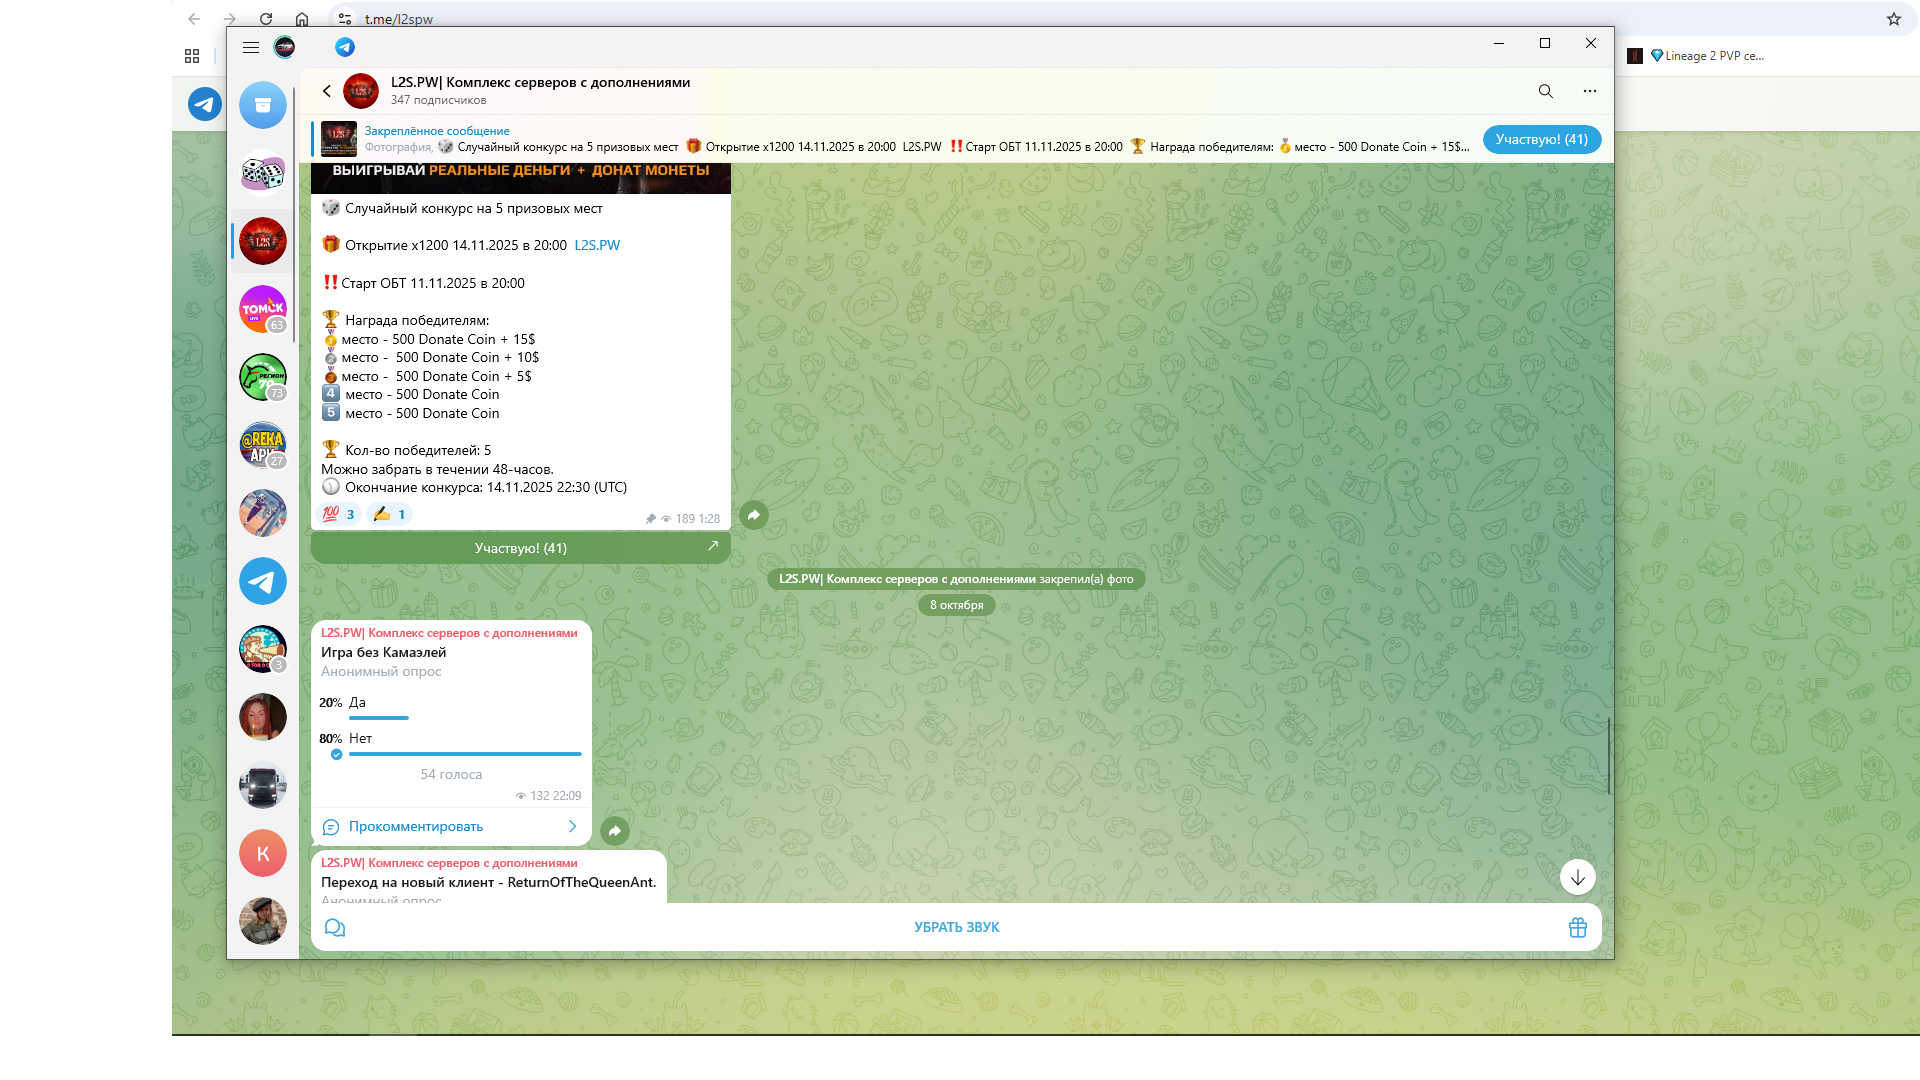Click the gift icon in bottom bar
The image size is (1920, 1080).
pos(1577,927)
